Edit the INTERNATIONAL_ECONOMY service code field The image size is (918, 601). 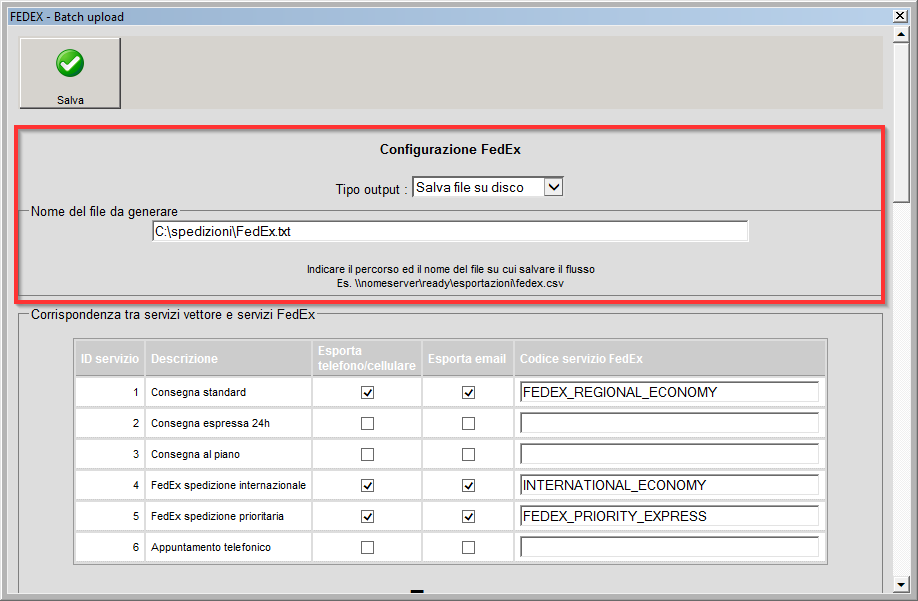[x=669, y=485]
